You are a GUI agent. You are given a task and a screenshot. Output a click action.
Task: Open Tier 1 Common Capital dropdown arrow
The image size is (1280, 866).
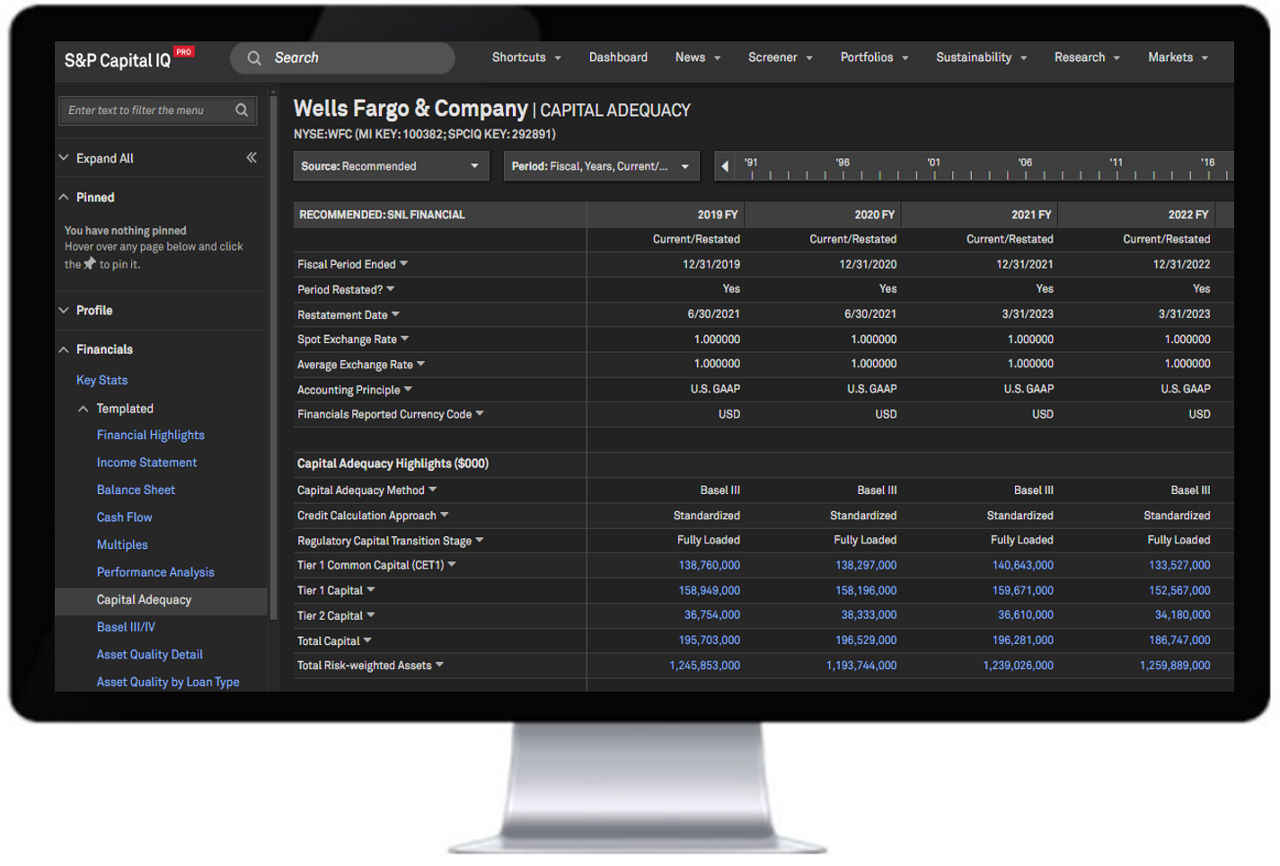pyautogui.click(x=452, y=565)
